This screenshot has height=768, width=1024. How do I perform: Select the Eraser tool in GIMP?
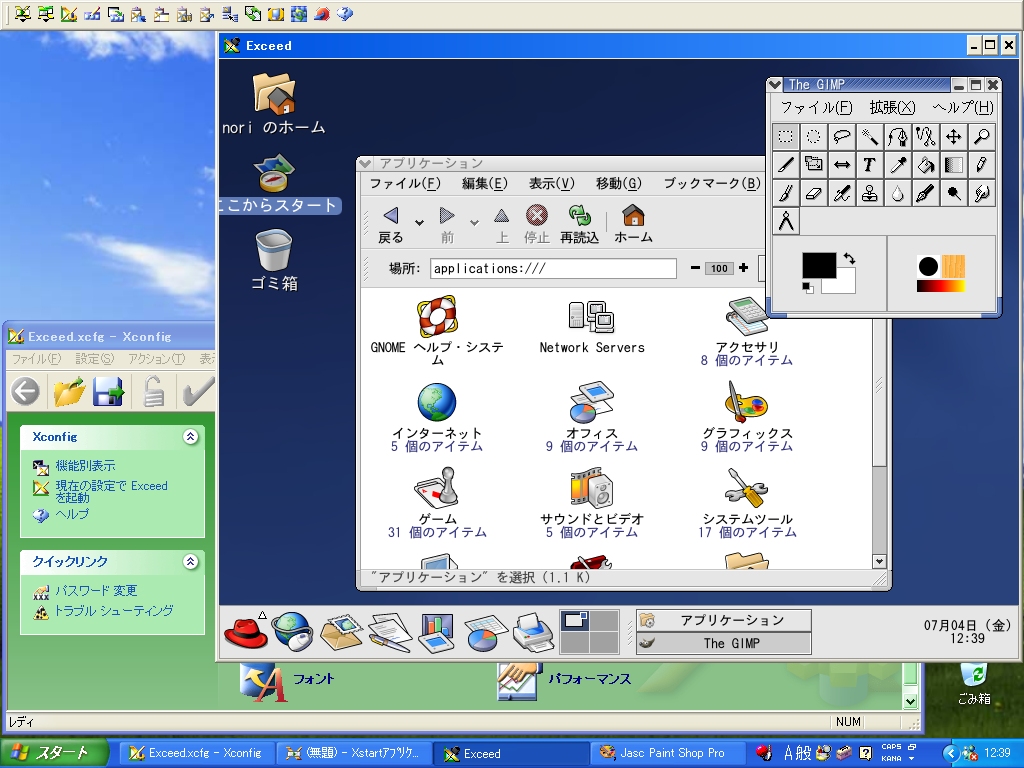(x=814, y=193)
